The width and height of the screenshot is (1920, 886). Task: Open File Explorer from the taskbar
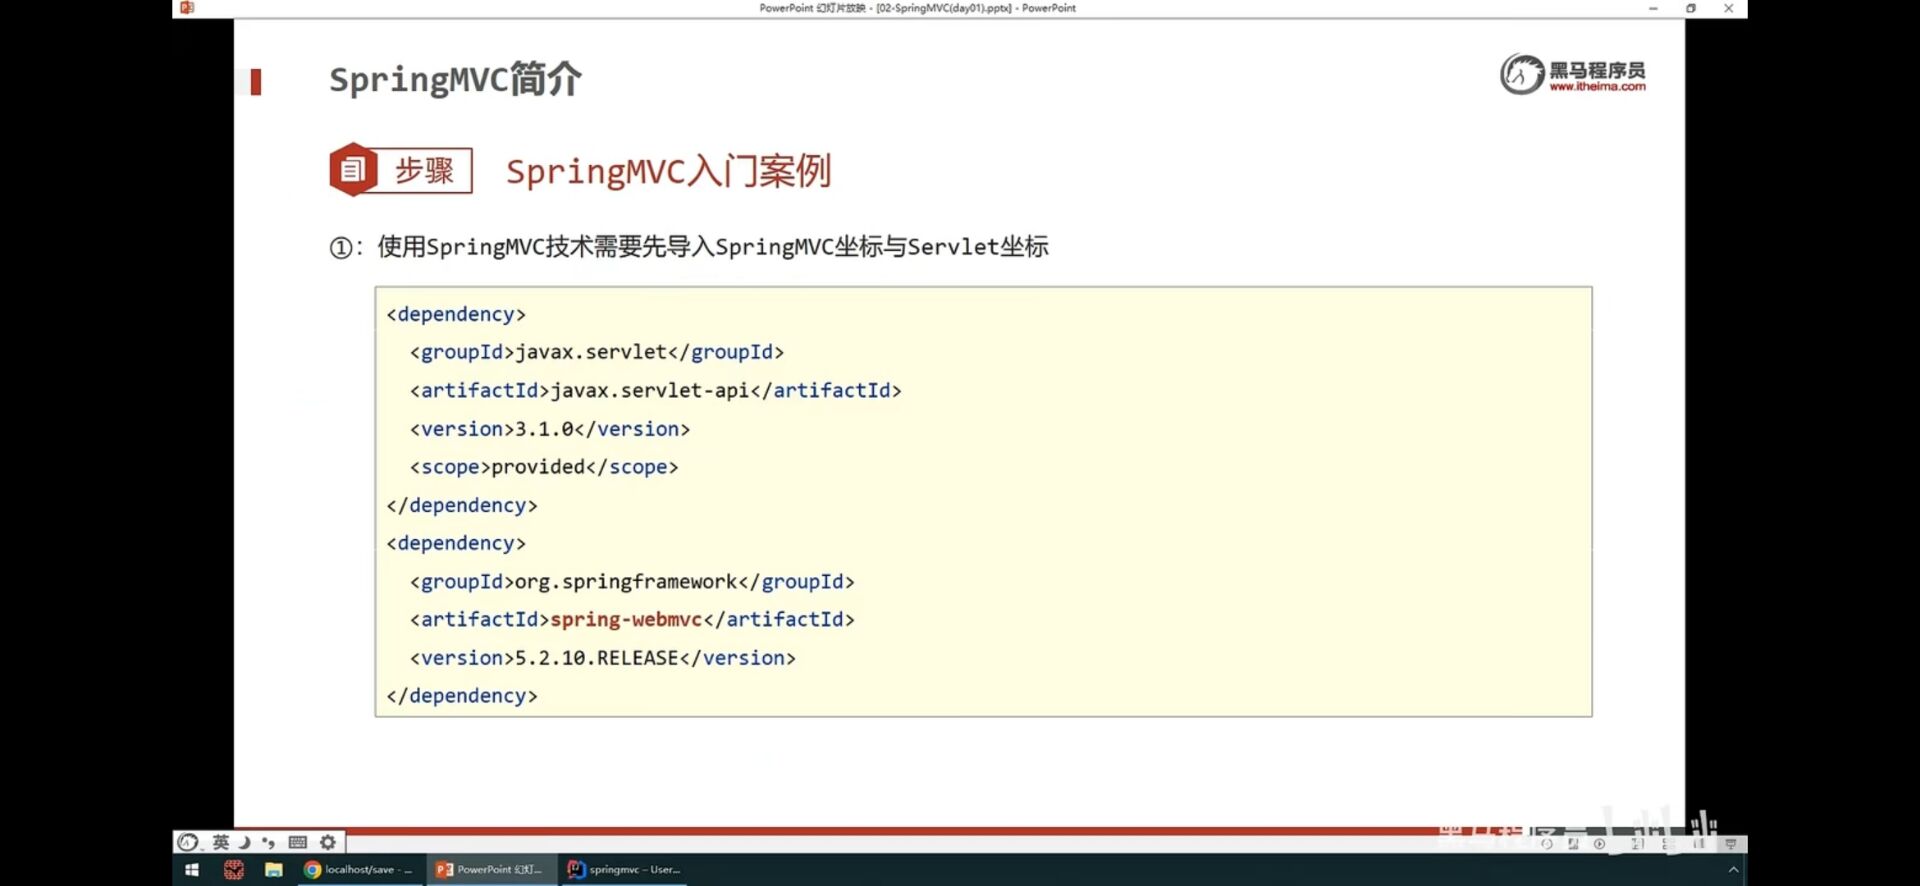coord(273,870)
